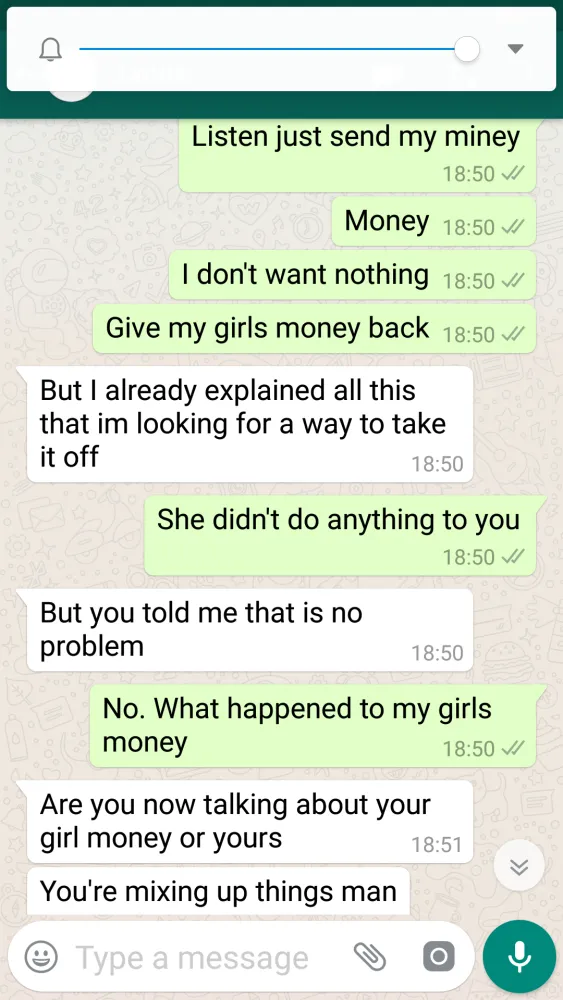Tap the "But I already explained" reply
This screenshot has width=563, height=1000.
point(250,424)
